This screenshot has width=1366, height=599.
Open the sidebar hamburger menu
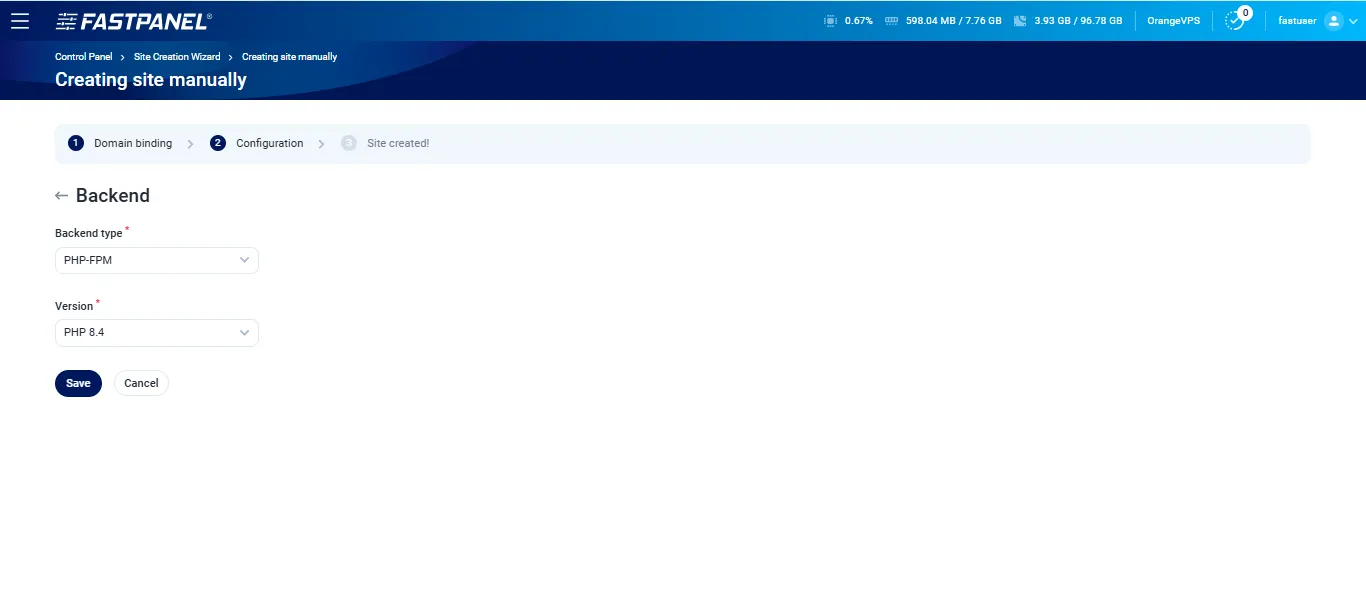tap(20, 21)
